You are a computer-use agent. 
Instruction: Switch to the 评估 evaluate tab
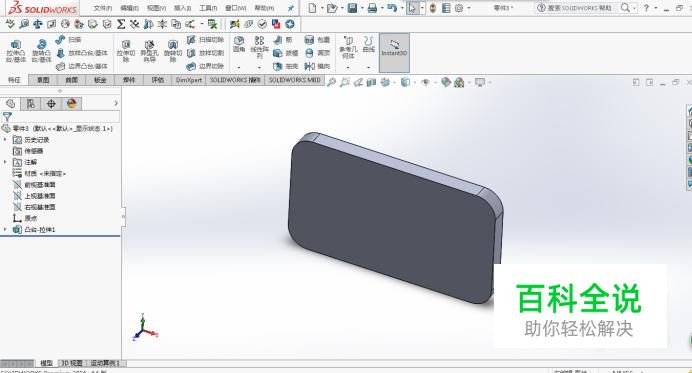click(x=158, y=80)
